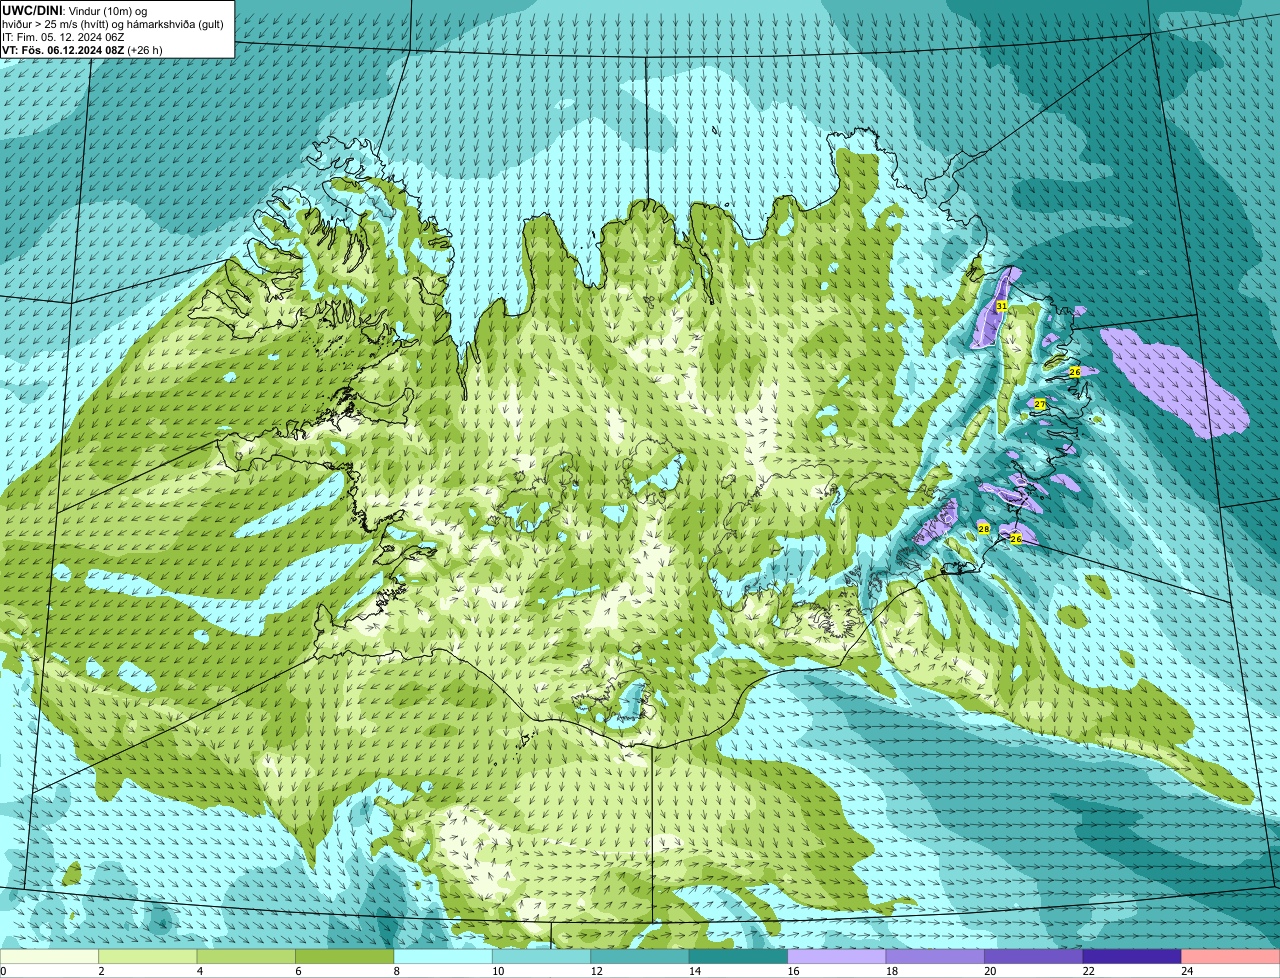Click the "hámarkshviða (gult)" legend text line

[x=174, y=24]
